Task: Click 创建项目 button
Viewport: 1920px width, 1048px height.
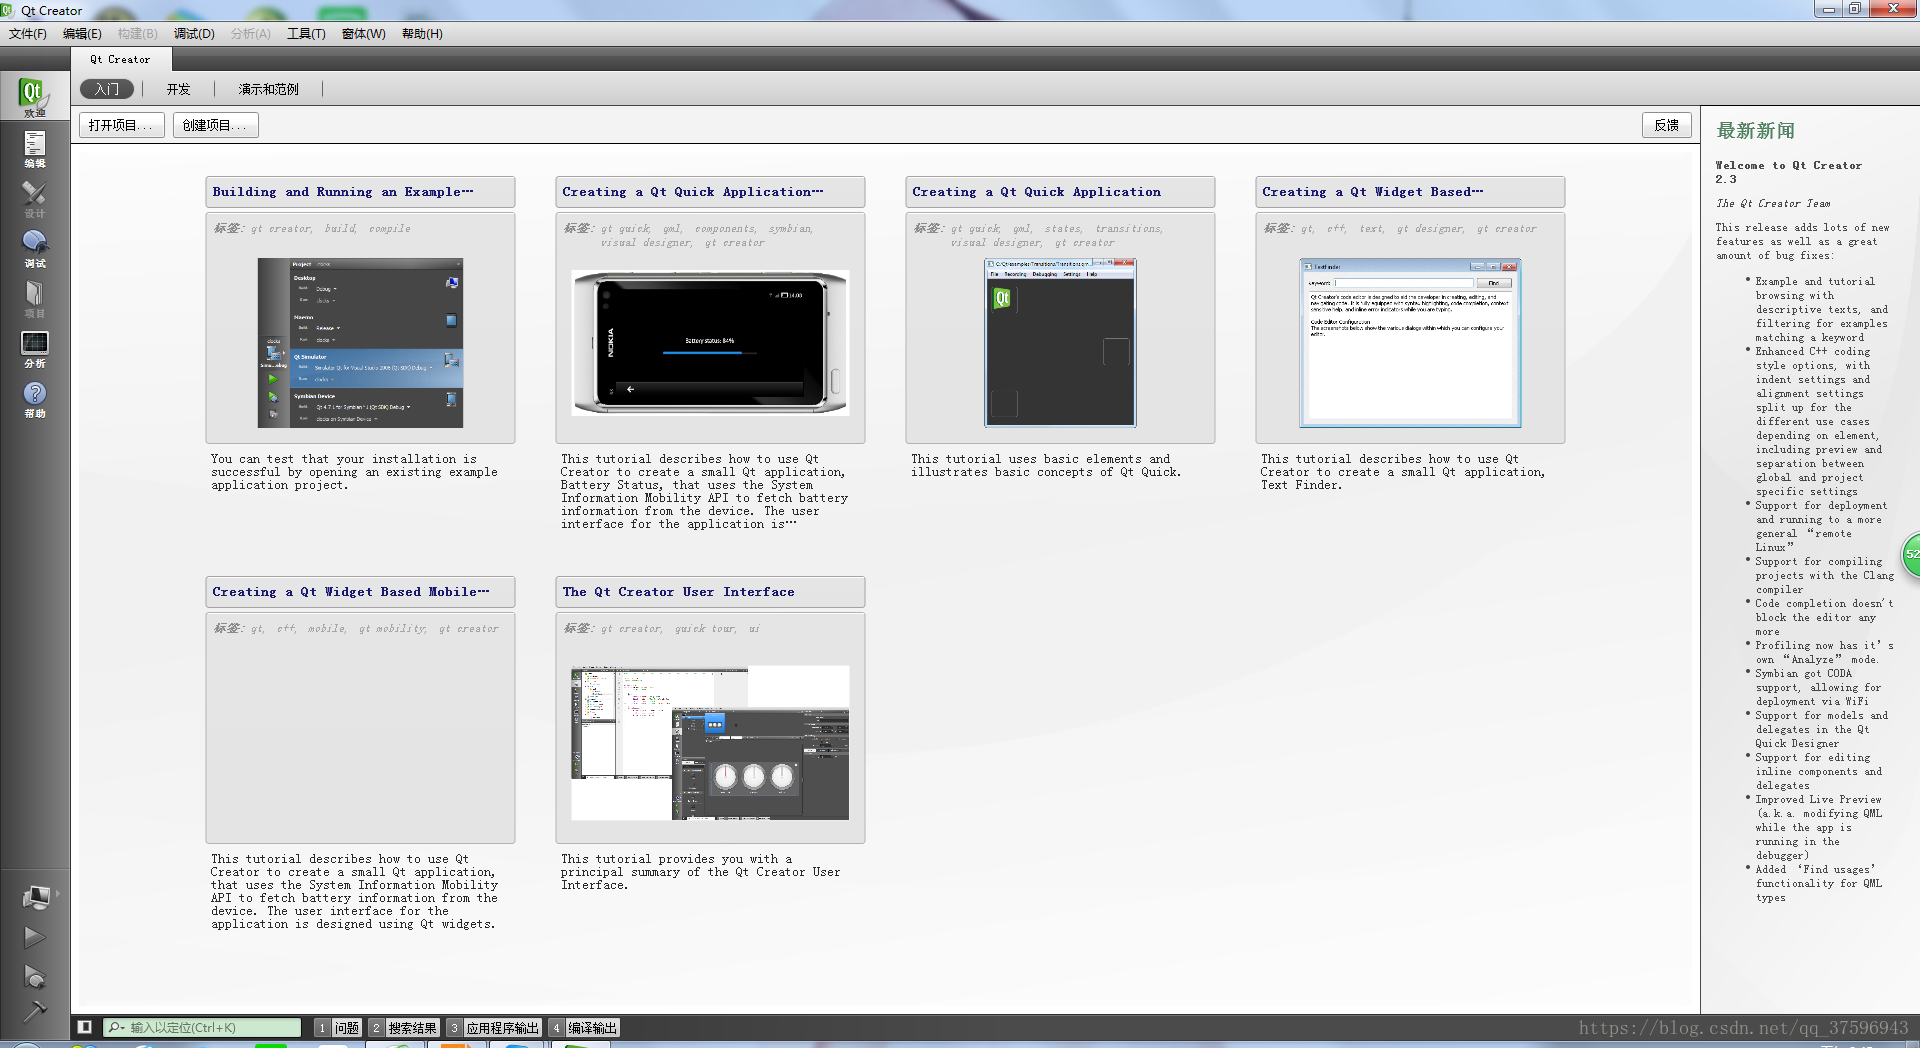Action: [216, 125]
